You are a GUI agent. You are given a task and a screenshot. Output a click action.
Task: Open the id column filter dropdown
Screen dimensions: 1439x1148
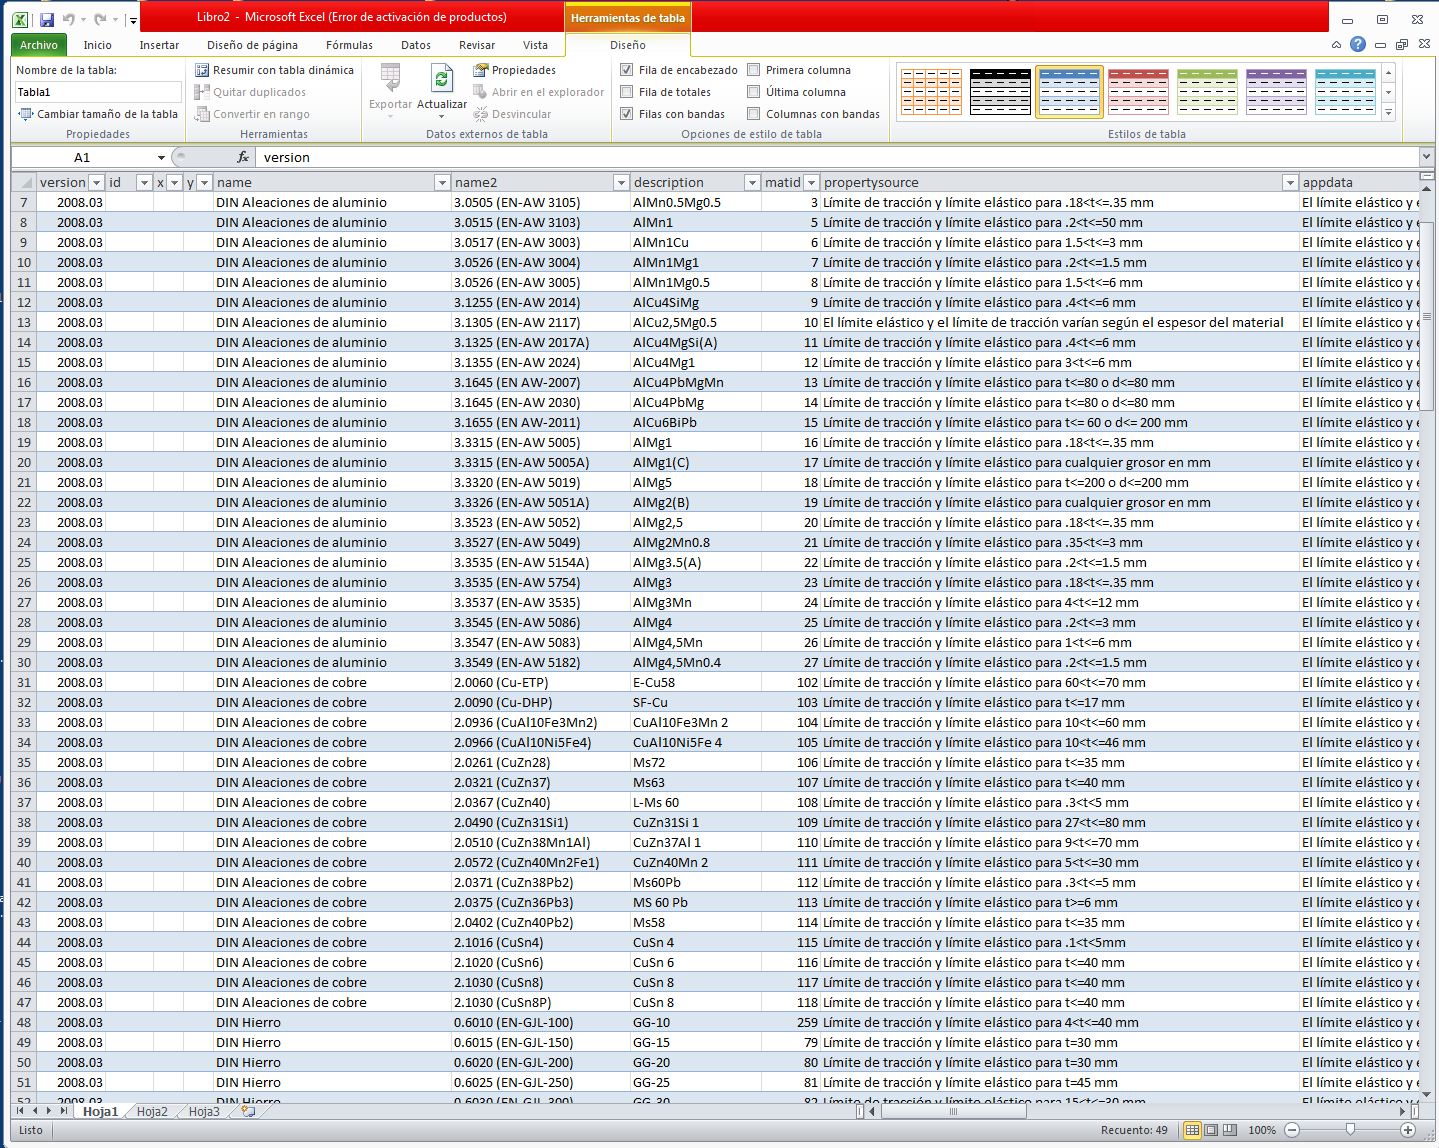pos(144,182)
